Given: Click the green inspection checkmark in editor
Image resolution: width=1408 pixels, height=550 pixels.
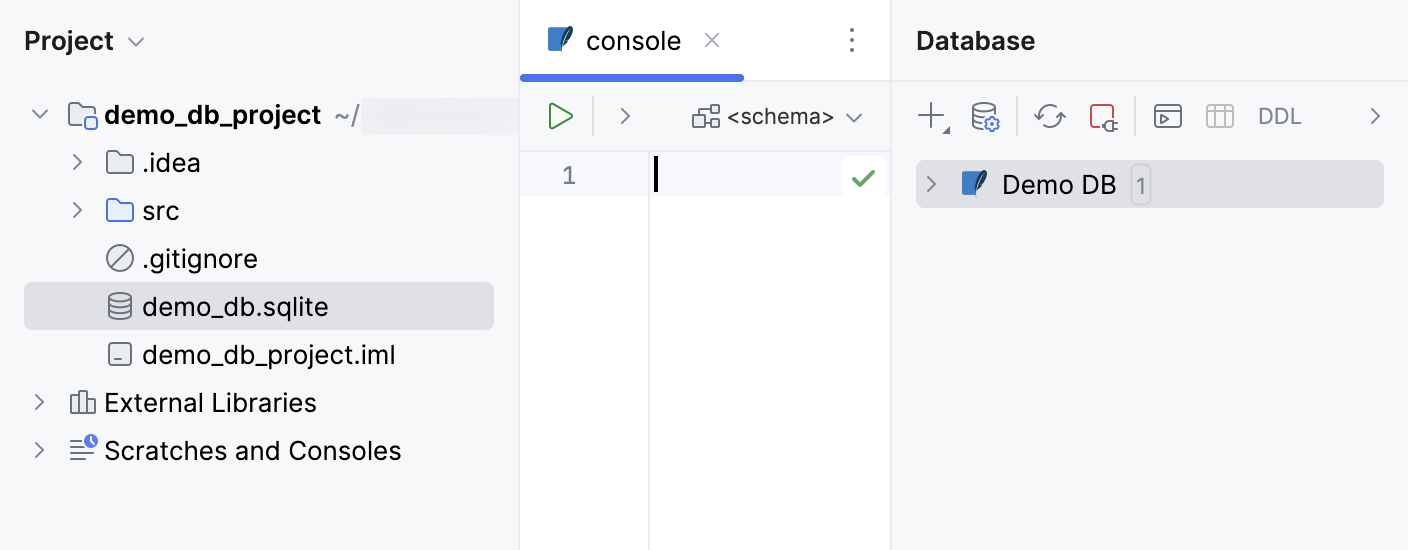Looking at the screenshot, I should point(863,178).
